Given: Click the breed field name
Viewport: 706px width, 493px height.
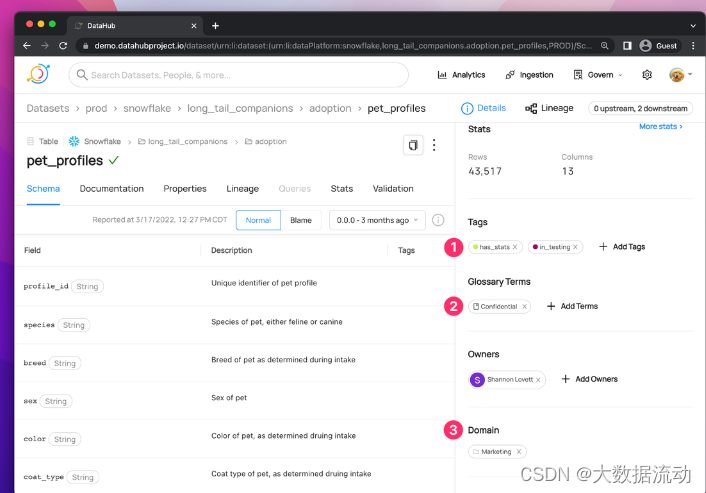Looking at the screenshot, I should pyautogui.click(x=35, y=363).
